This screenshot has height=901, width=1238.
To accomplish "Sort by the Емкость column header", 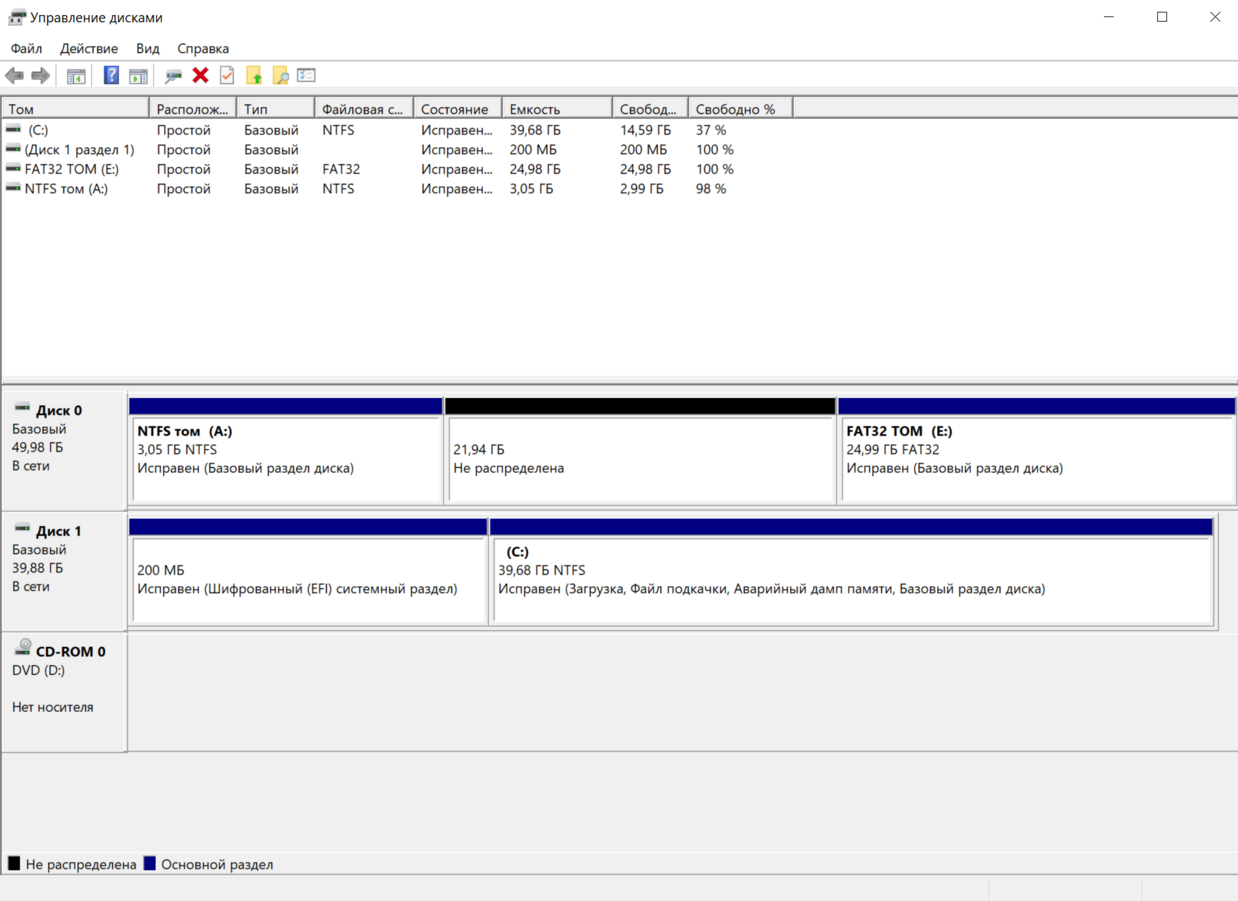I will coord(555,109).
